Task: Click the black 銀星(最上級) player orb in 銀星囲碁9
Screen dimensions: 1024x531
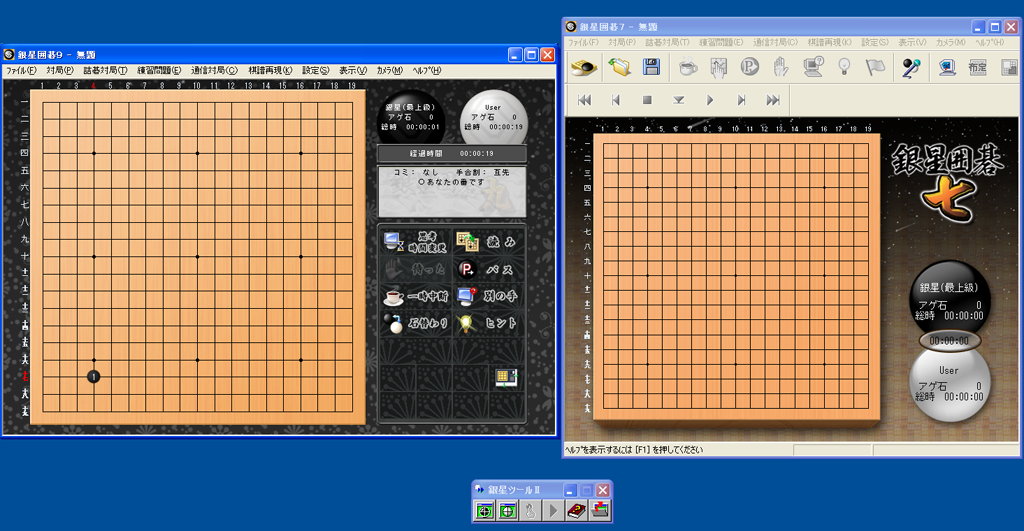Action: (x=411, y=118)
